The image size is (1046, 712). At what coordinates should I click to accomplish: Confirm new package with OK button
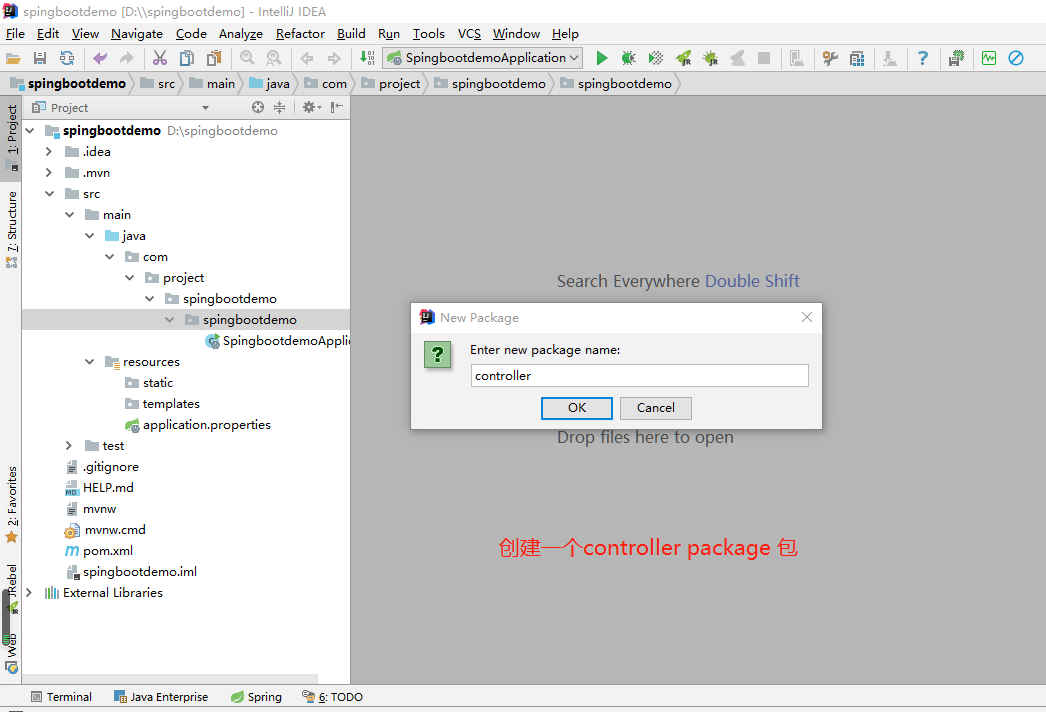pyautogui.click(x=576, y=408)
